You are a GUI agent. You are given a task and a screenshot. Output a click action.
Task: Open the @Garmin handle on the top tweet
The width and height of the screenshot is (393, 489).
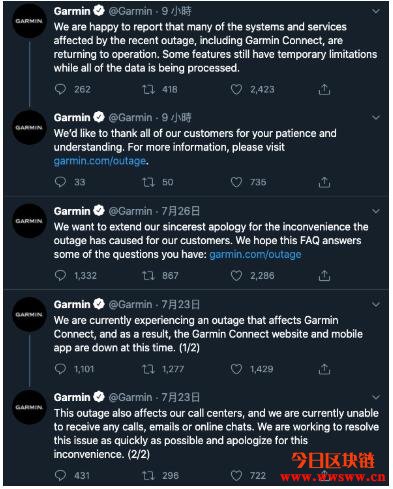coord(130,11)
